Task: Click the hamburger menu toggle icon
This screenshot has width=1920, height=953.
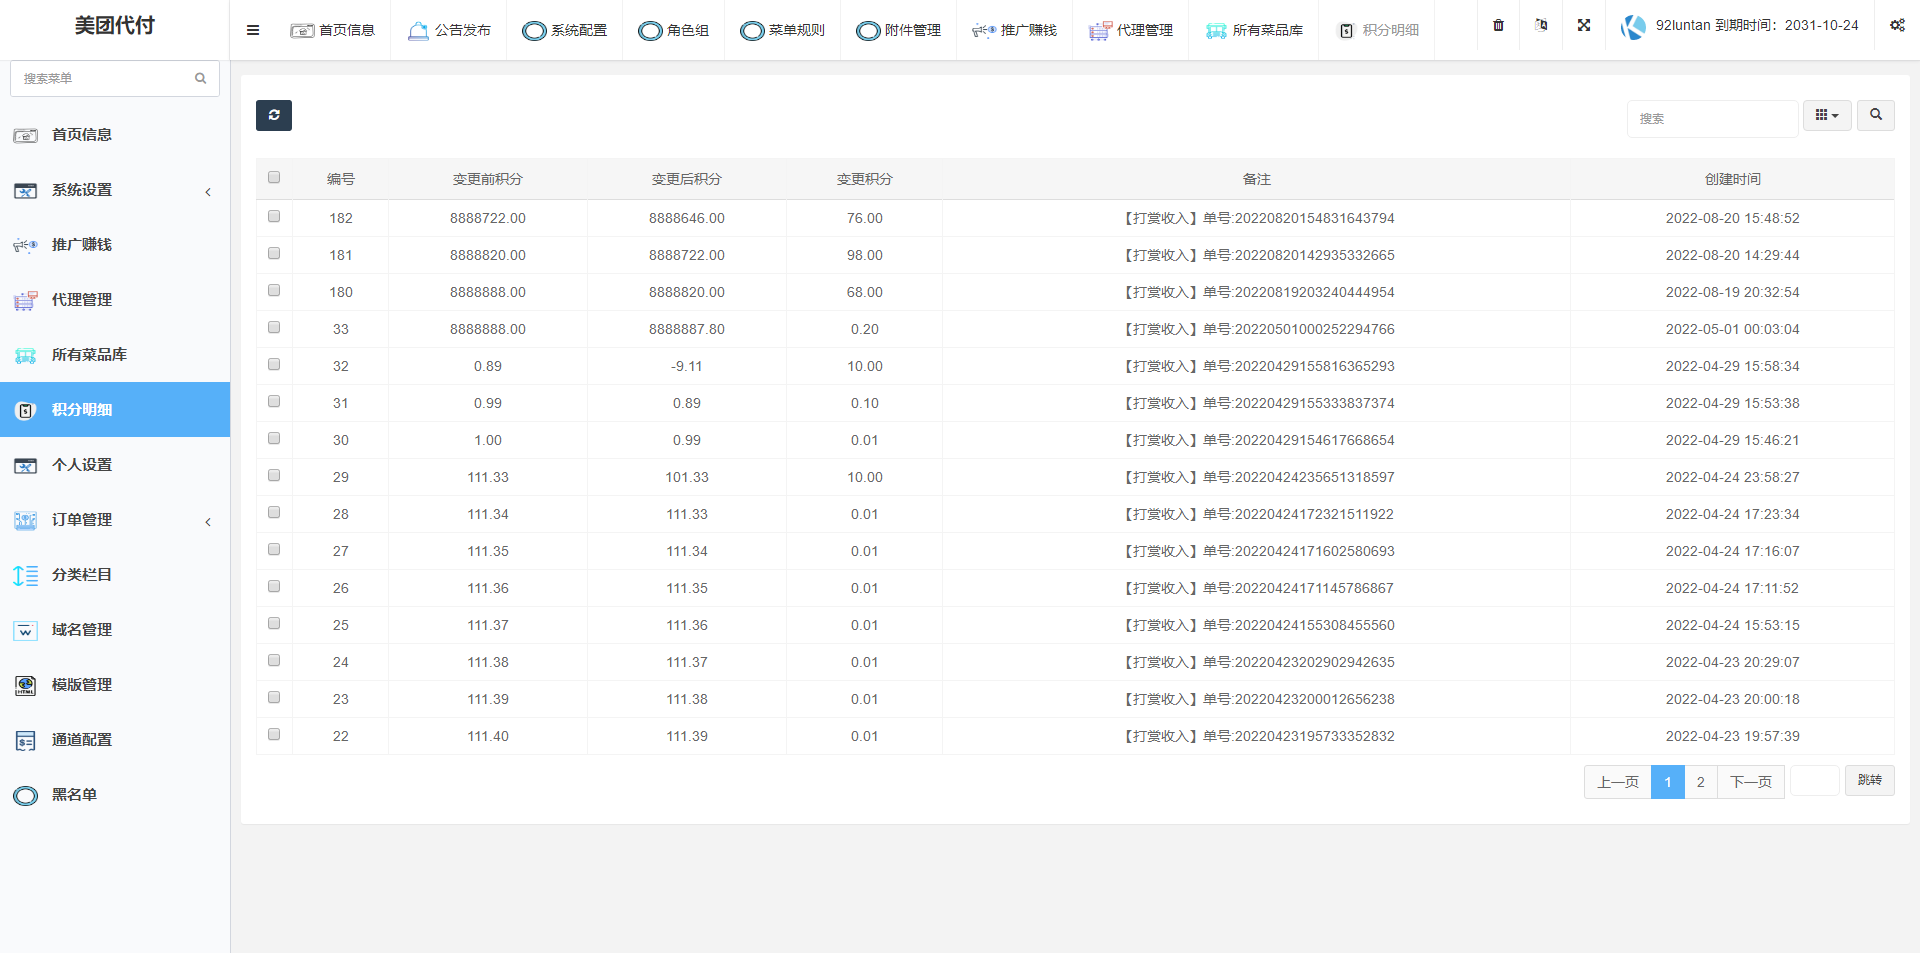Action: coord(253,30)
